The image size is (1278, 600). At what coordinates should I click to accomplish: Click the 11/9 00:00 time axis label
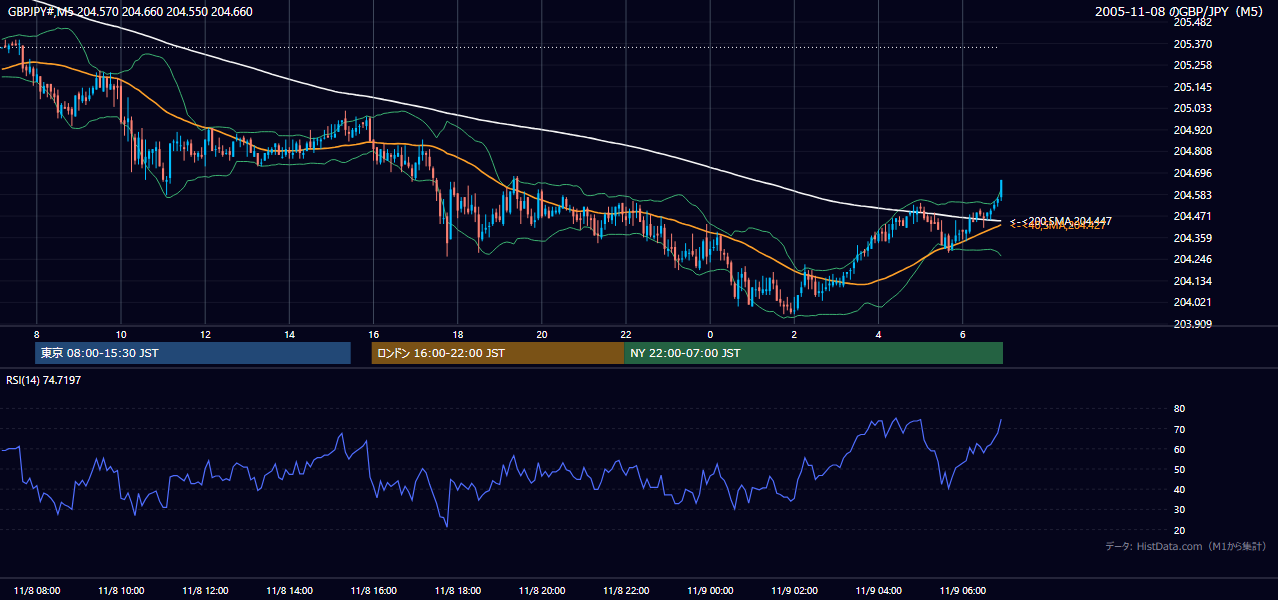(x=710, y=590)
